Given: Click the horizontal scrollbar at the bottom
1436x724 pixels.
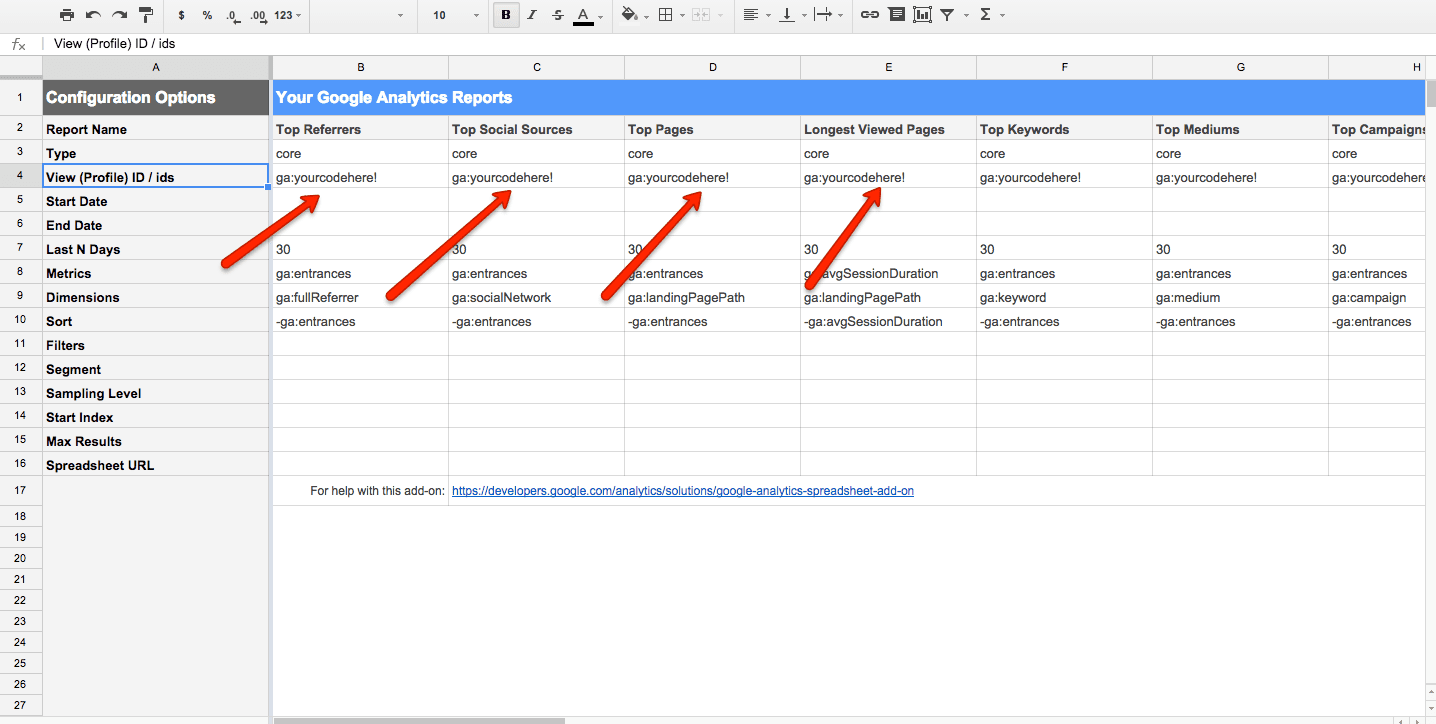Looking at the screenshot, I should click(419, 720).
